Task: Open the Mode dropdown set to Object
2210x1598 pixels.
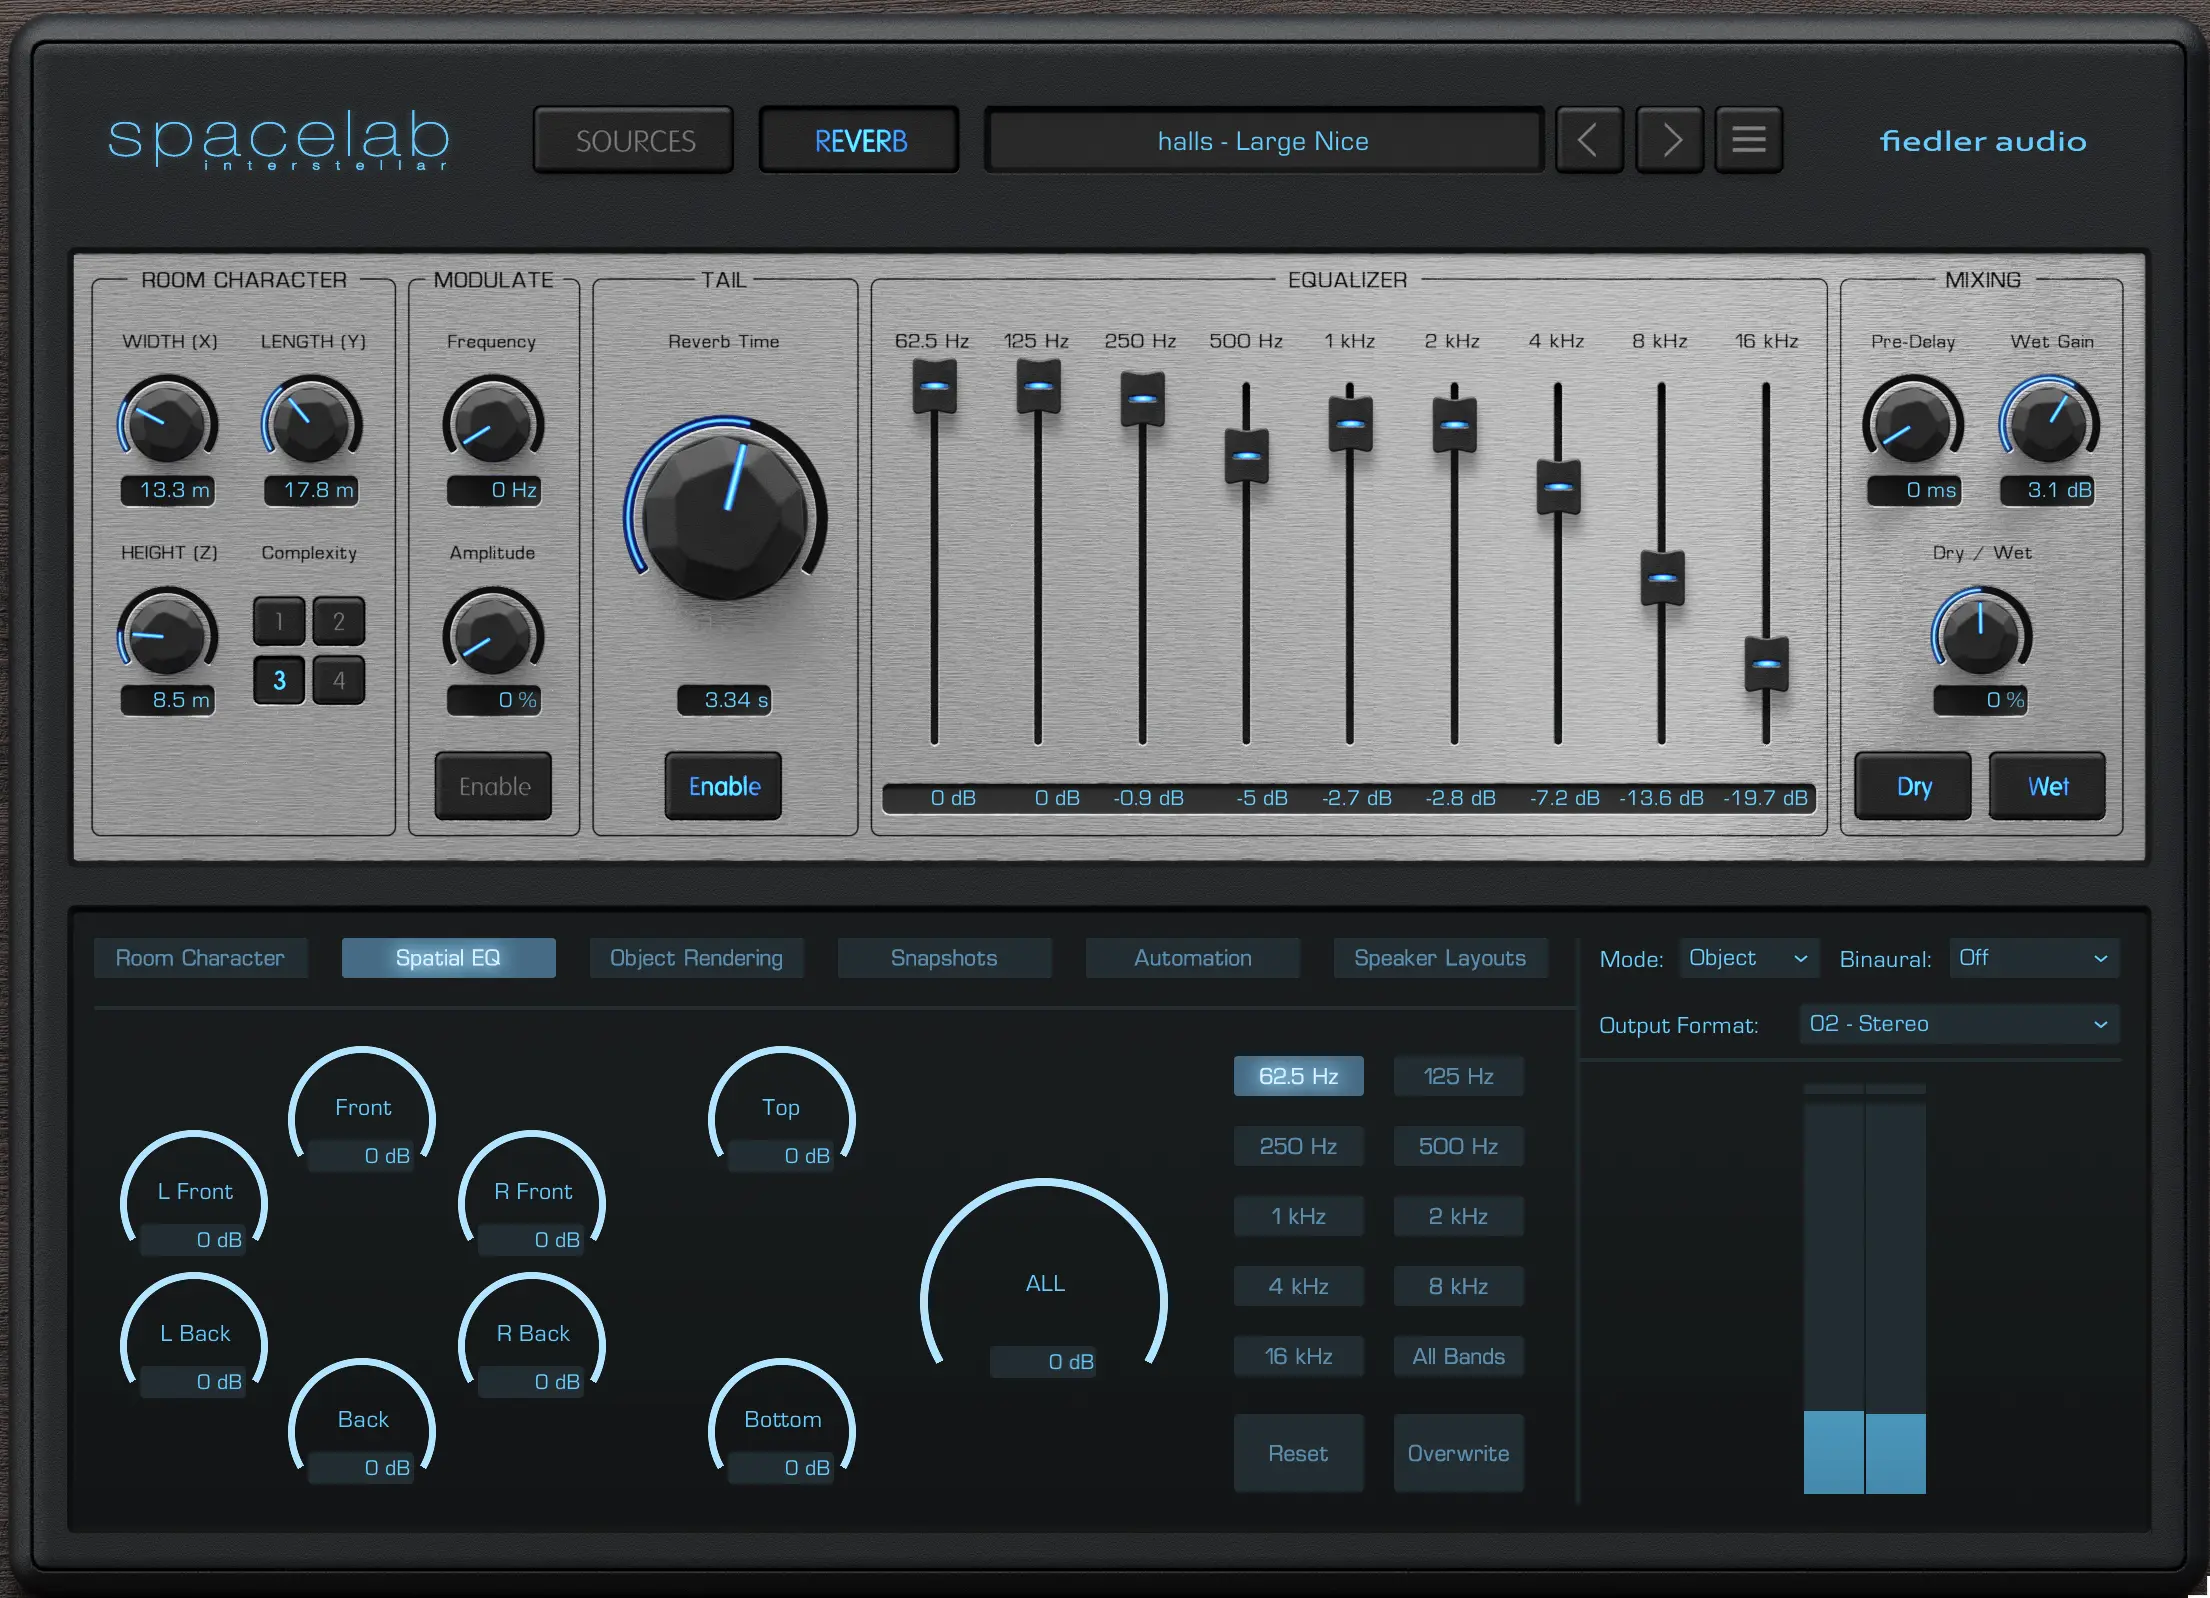Action: [1747, 958]
